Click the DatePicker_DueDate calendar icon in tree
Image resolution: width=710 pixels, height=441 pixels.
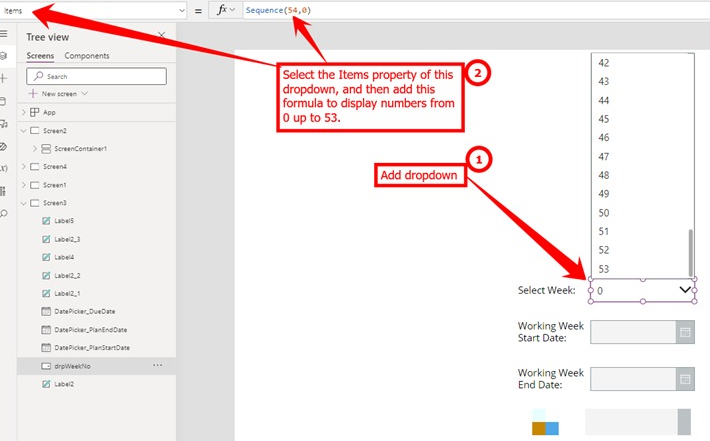click(46, 312)
